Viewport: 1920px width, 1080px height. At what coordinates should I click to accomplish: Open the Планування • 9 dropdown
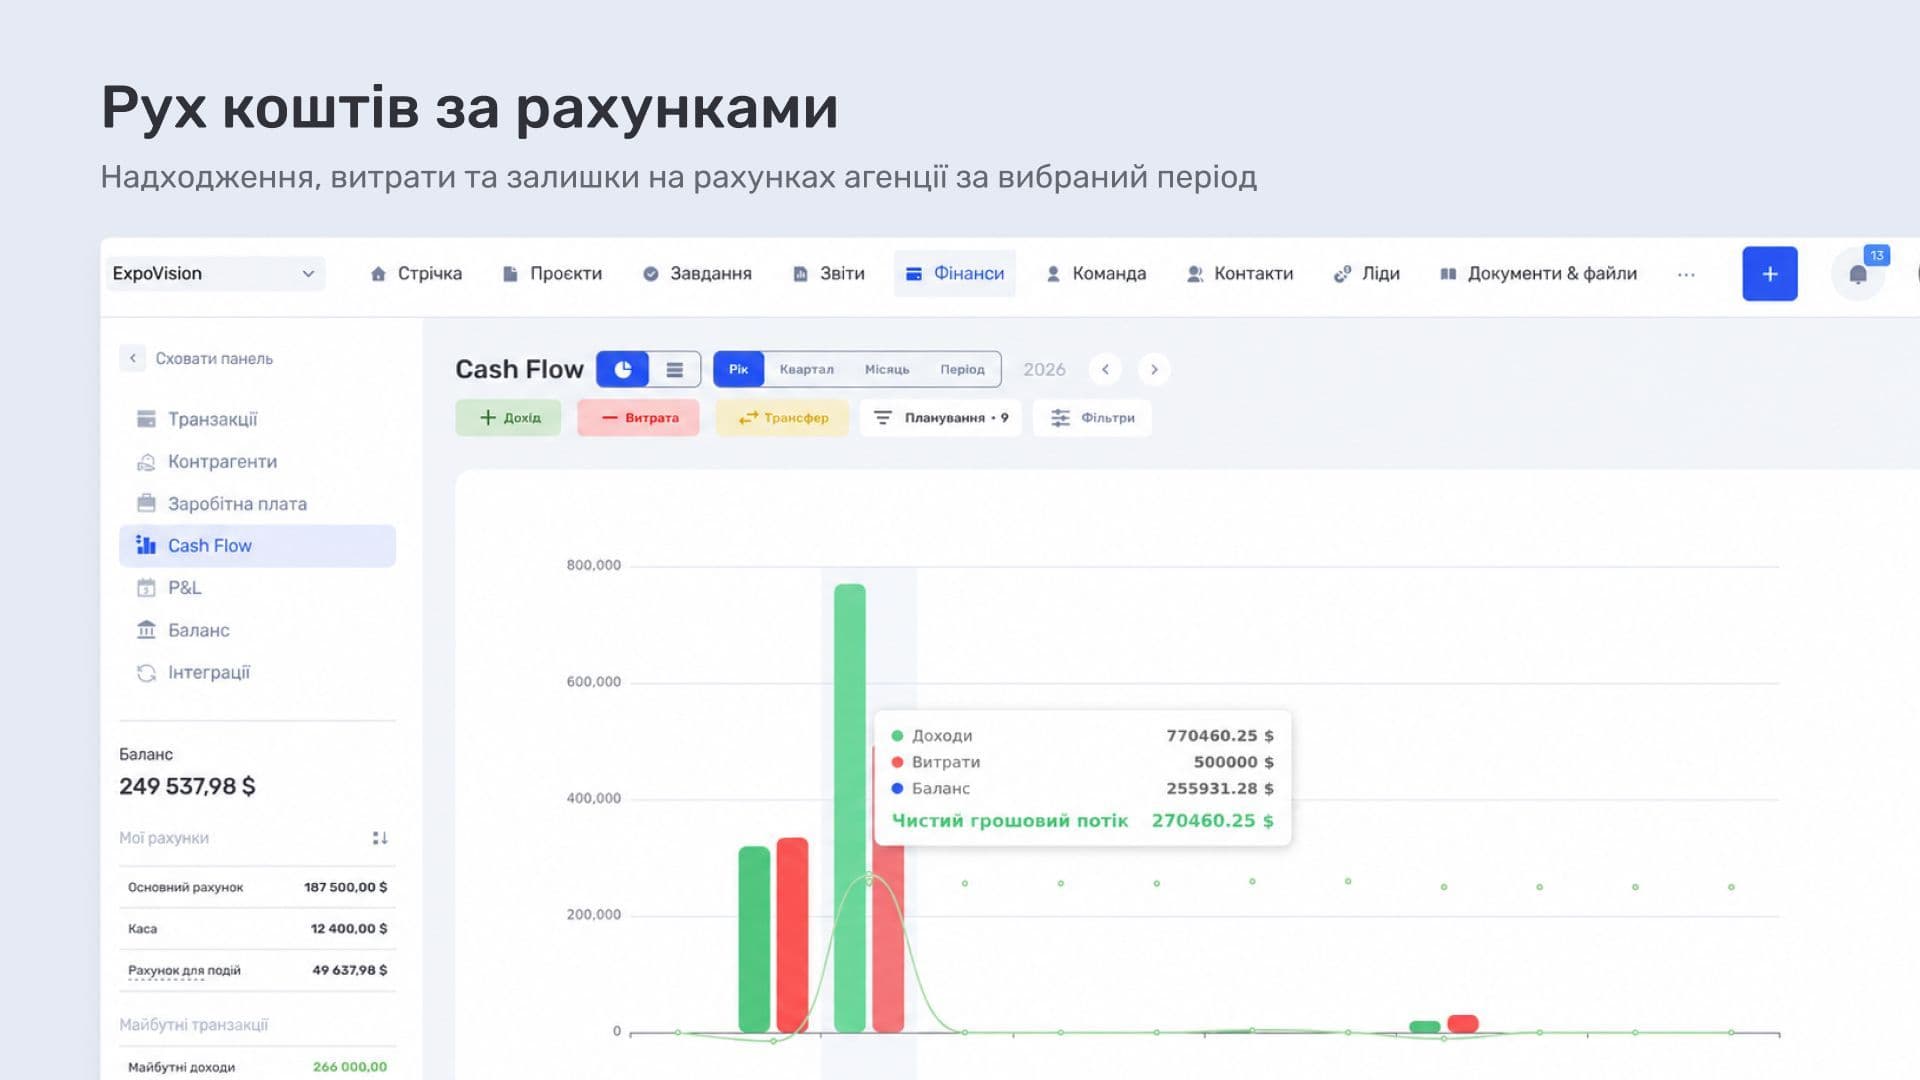940,418
